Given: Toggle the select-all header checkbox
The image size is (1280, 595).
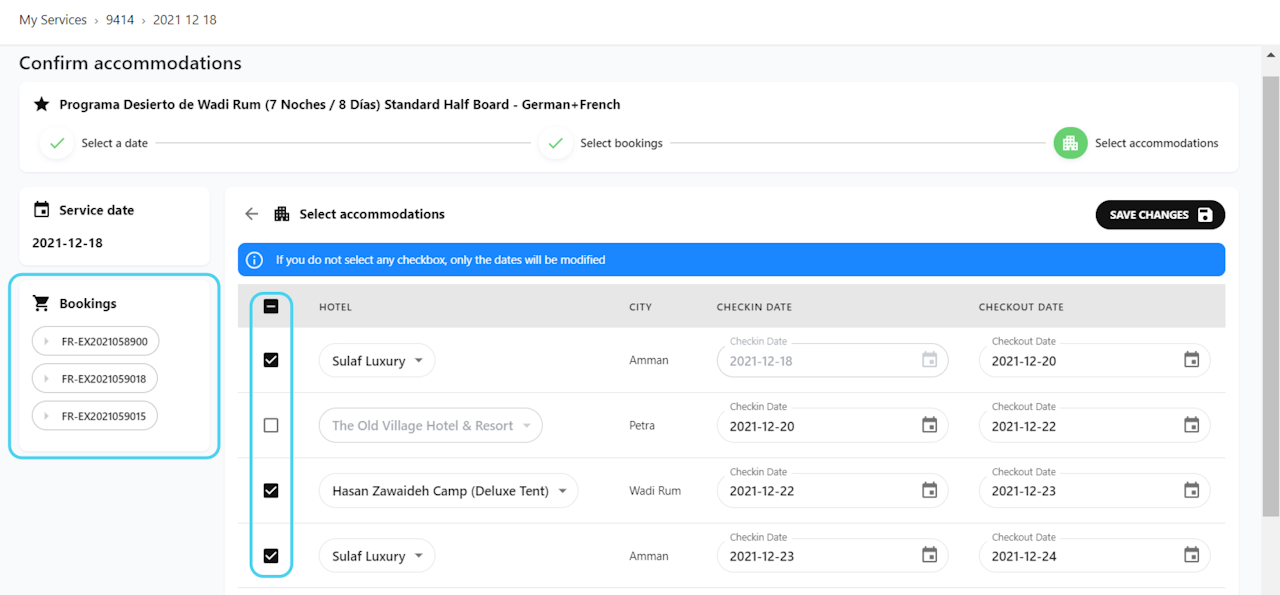Looking at the screenshot, I should [271, 307].
